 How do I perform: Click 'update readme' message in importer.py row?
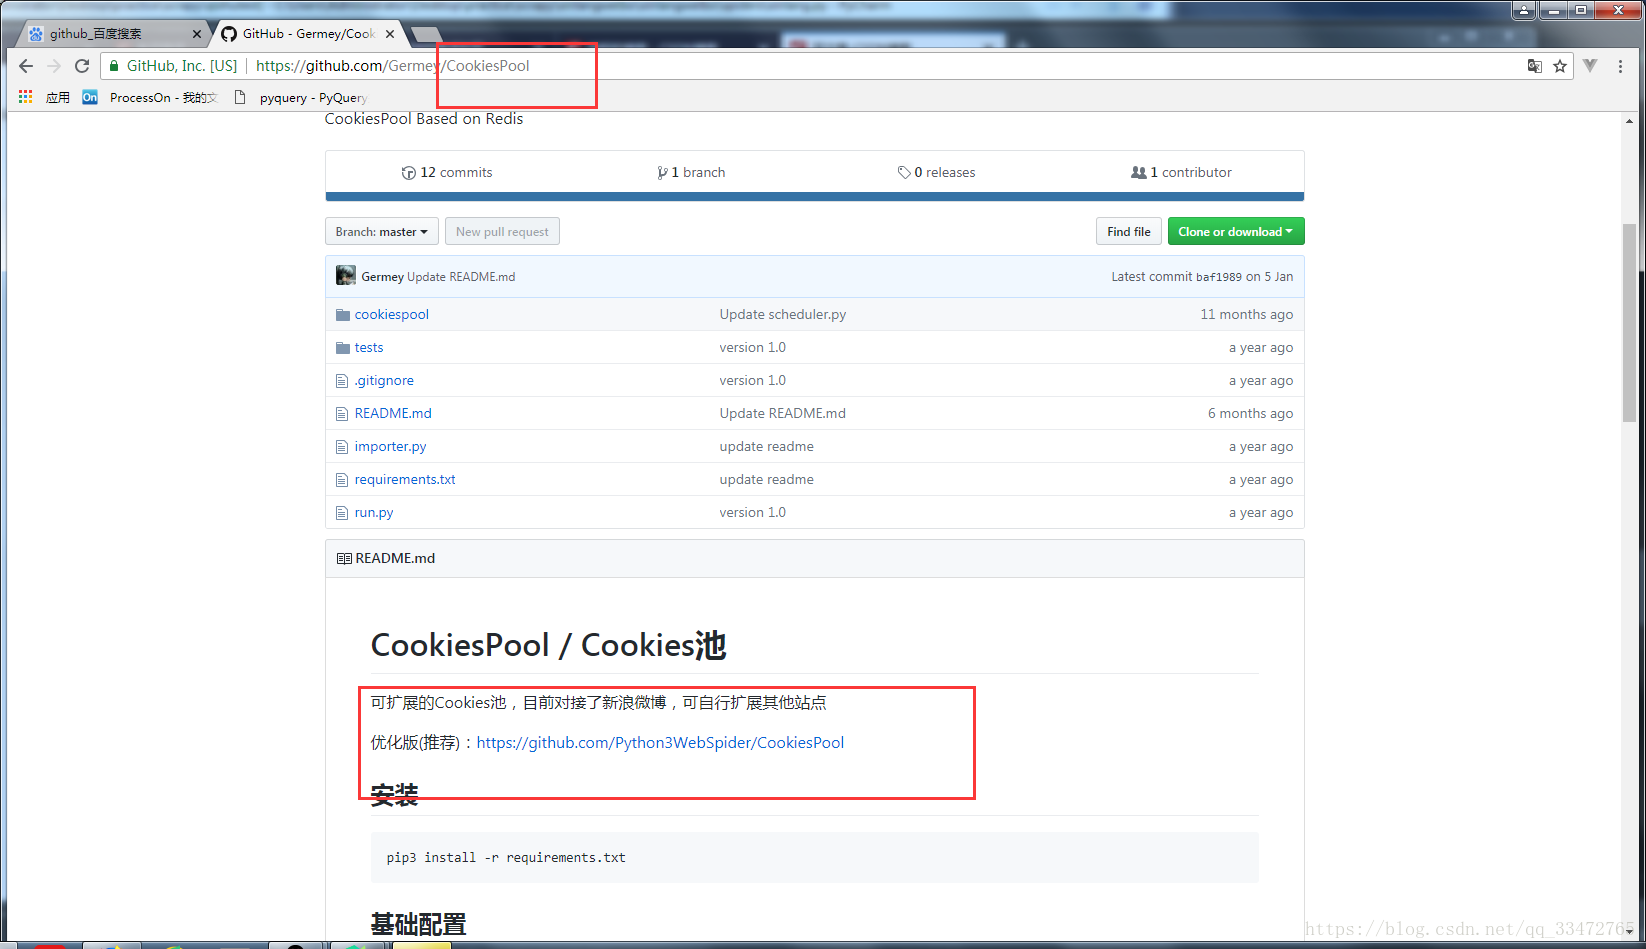point(767,446)
